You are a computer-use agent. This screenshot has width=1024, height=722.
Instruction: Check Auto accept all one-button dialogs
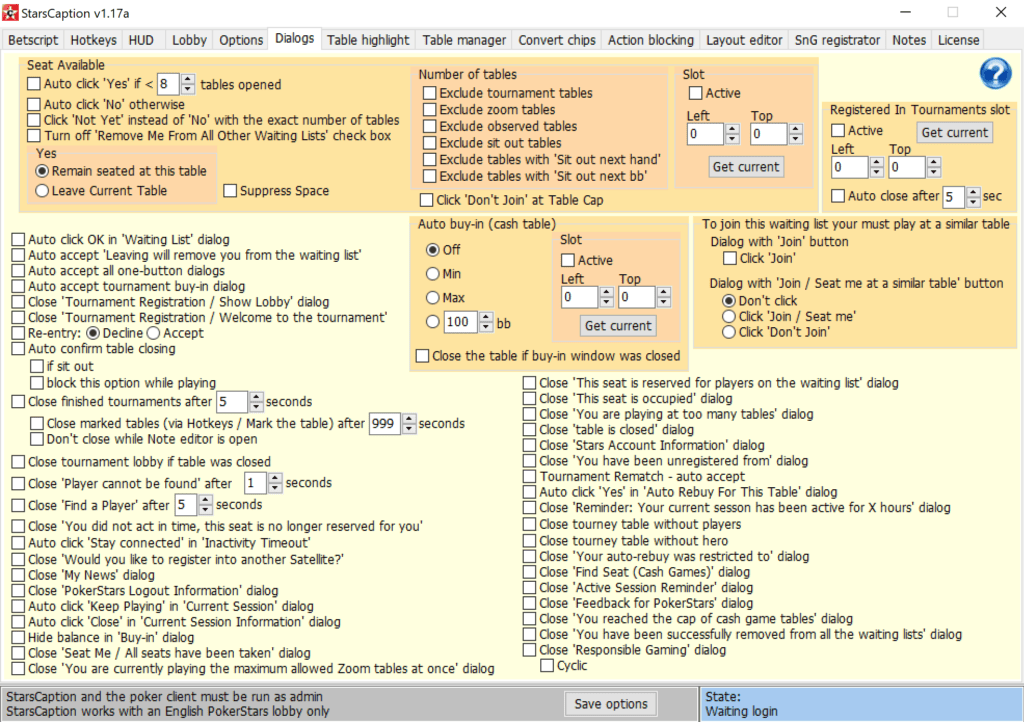pyautogui.click(x=18, y=270)
